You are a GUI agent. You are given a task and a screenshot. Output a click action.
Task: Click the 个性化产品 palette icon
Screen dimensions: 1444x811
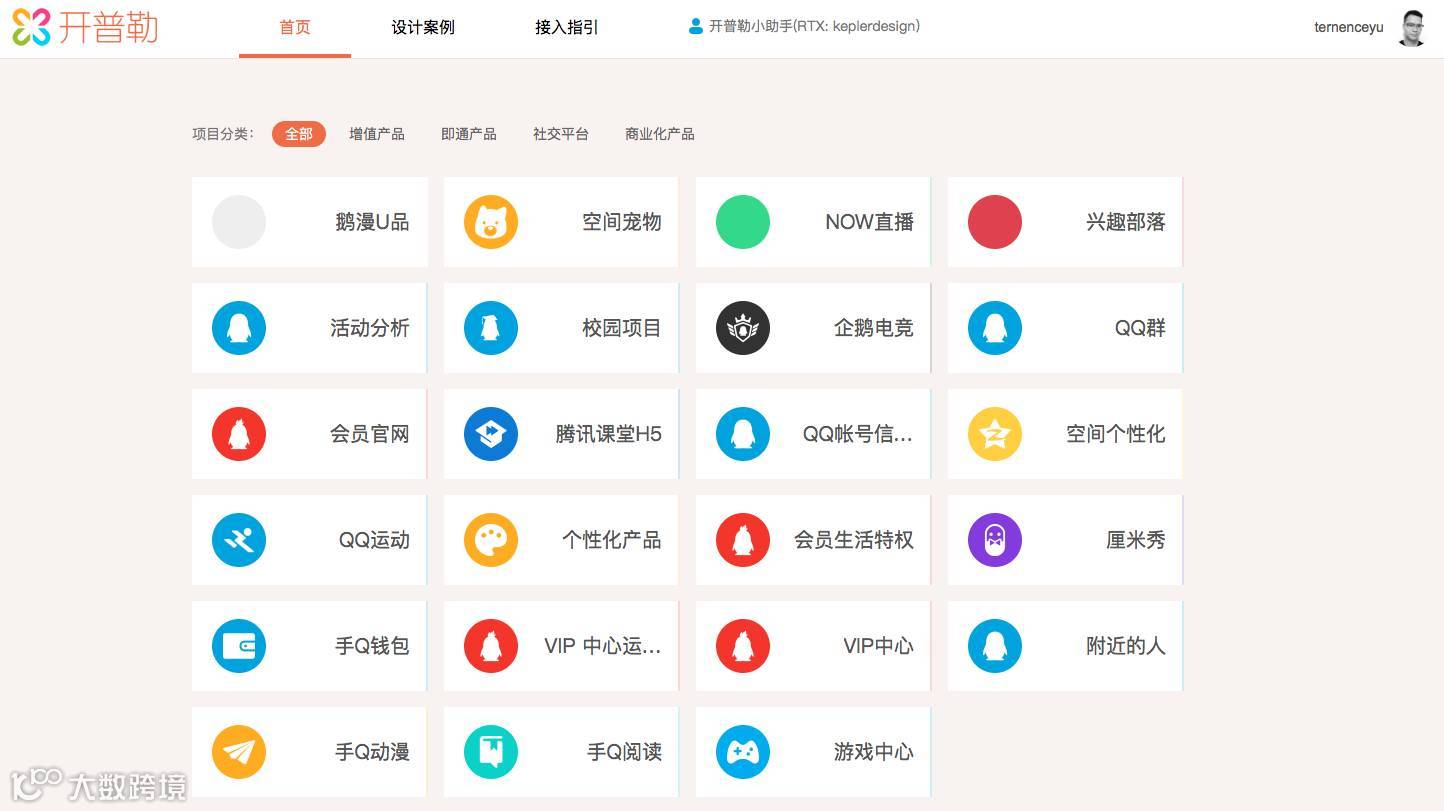(491, 540)
